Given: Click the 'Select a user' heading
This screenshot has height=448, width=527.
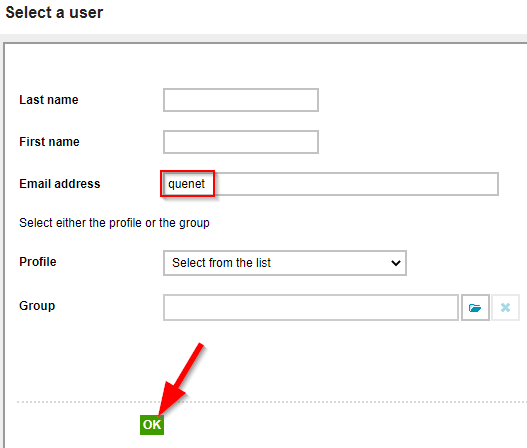Looking at the screenshot, I should tap(54, 13).
